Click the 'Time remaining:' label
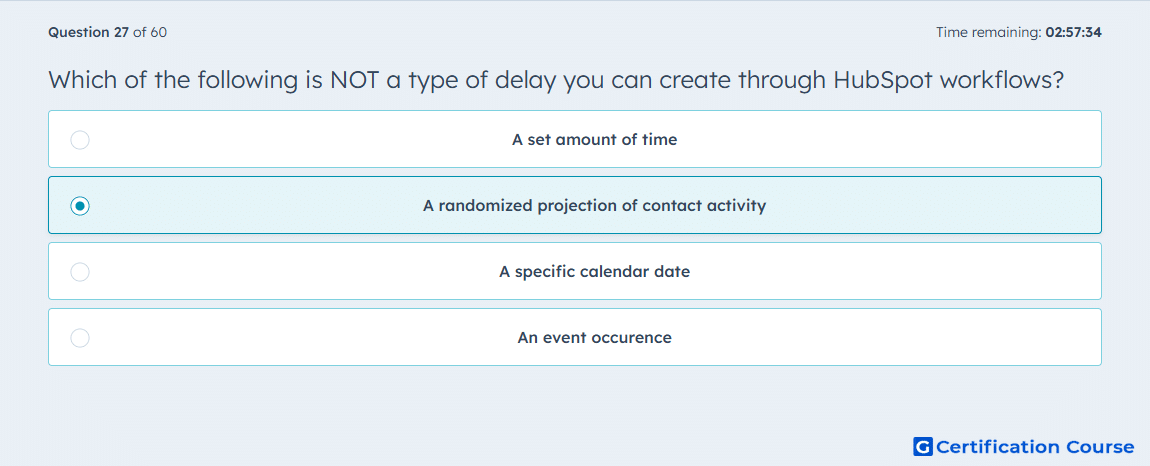Image resolution: width=1150 pixels, height=466 pixels. point(989,32)
